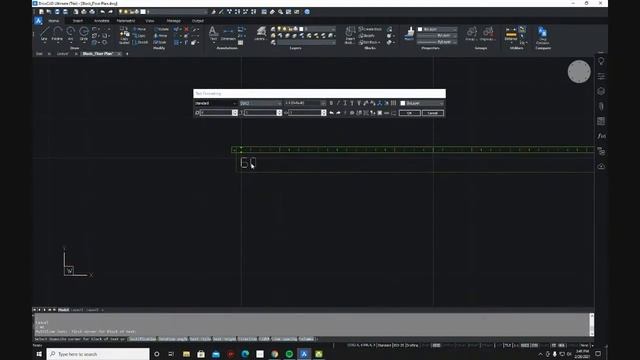Click the undo arrow in quick access toolbar
This screenshot has width=640, height=360.
[x=102, y=12]
